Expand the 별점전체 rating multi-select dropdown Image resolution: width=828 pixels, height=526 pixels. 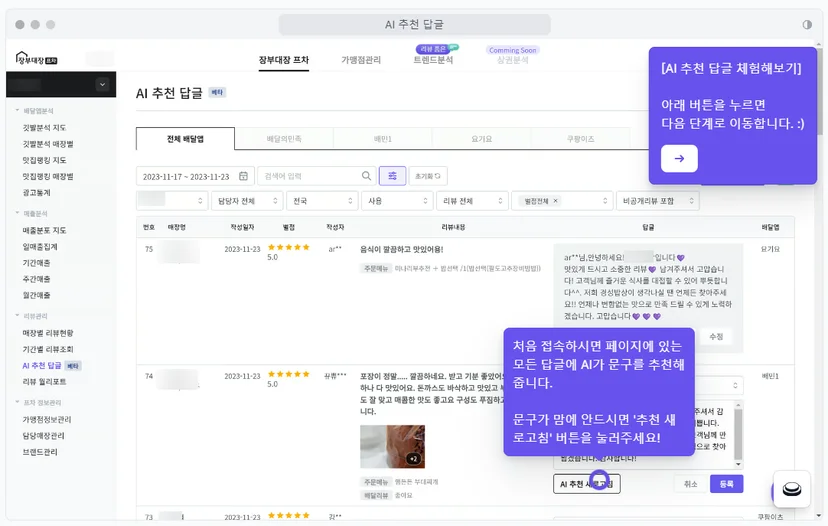[605, 201]
